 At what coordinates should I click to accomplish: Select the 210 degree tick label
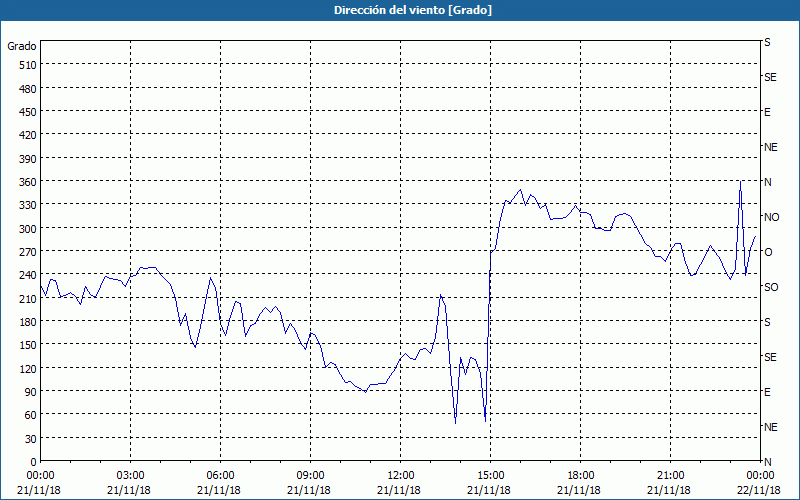(x=29, y=298)
